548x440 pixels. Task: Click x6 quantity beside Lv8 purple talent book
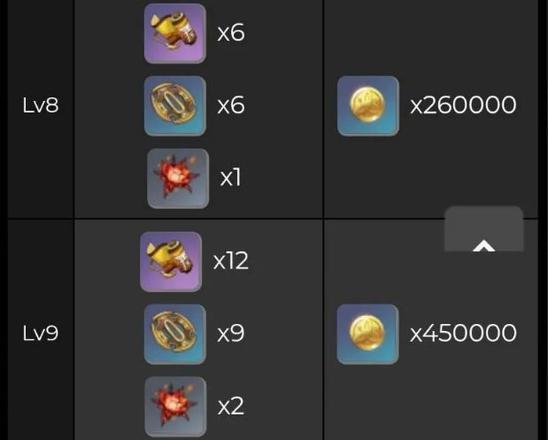[231, 33]
